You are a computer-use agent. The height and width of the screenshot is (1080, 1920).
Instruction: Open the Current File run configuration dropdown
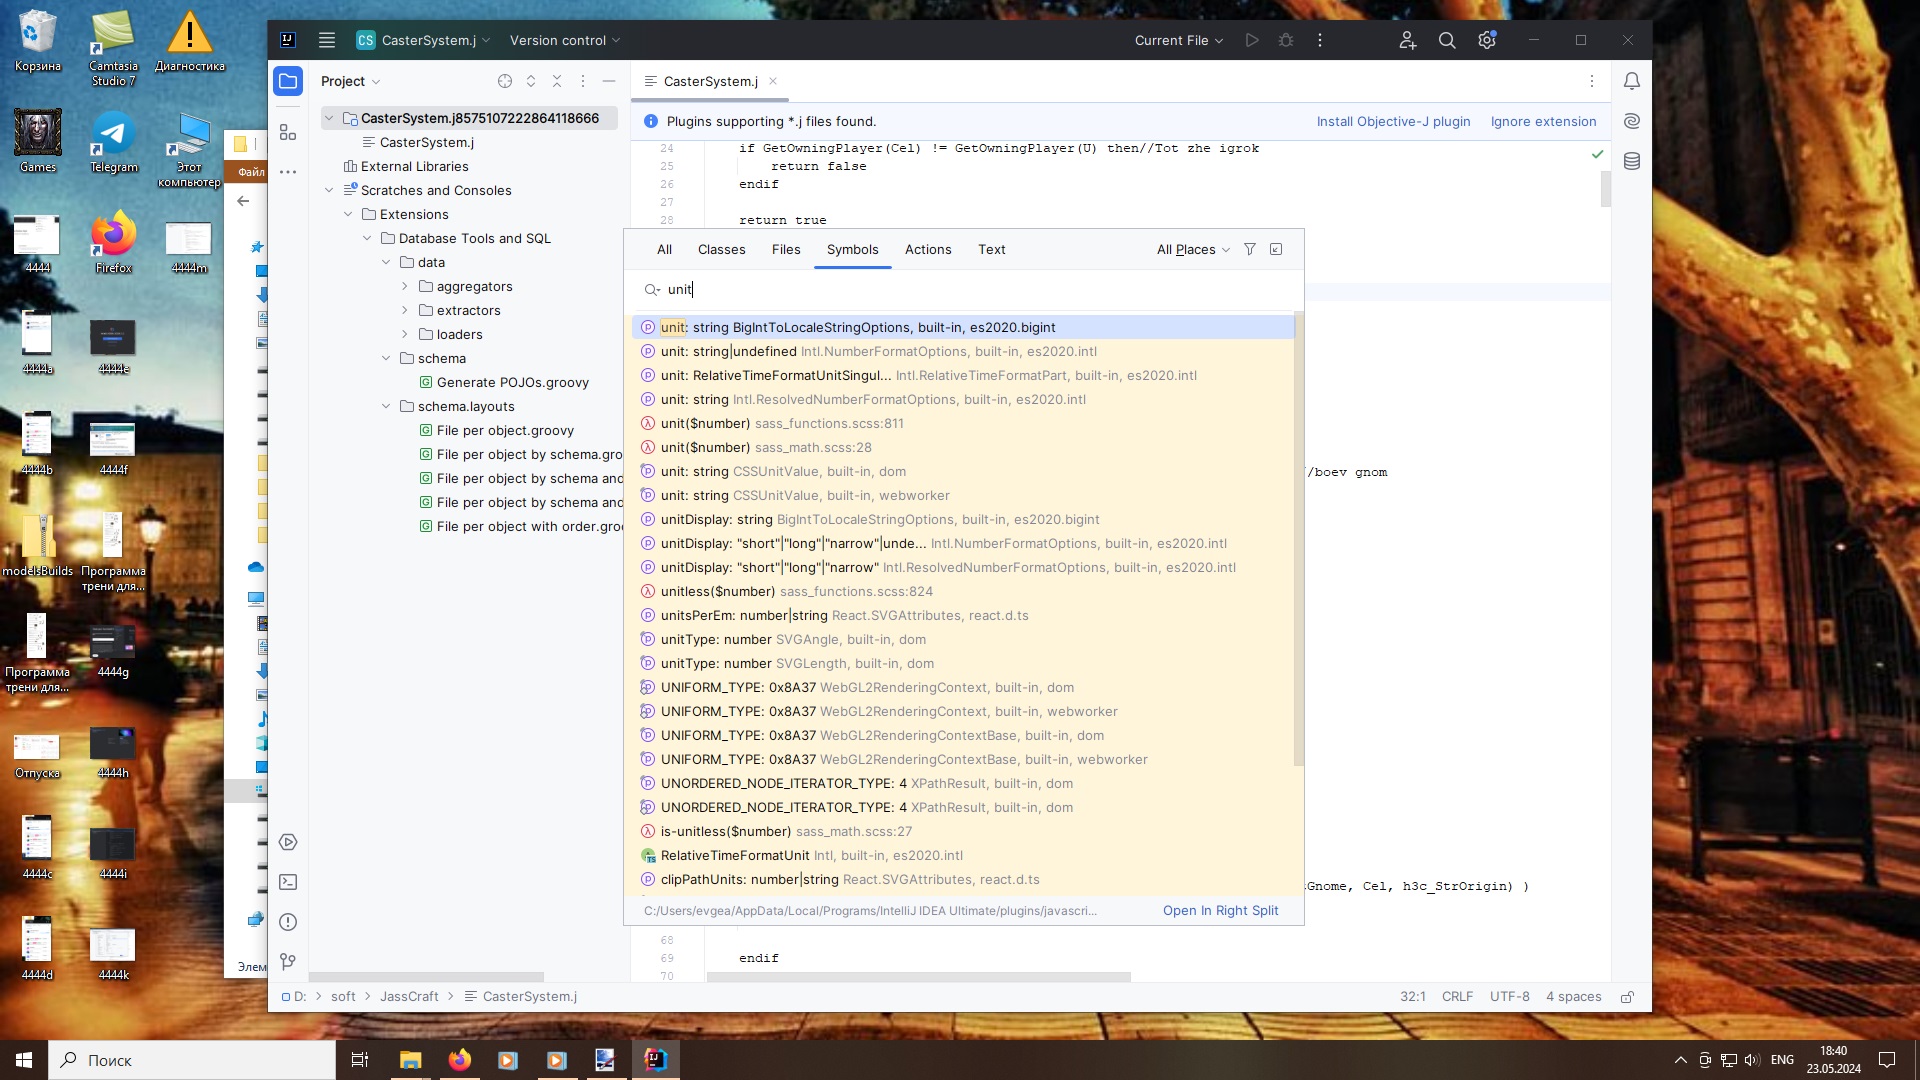click(x=1178, y=40)
